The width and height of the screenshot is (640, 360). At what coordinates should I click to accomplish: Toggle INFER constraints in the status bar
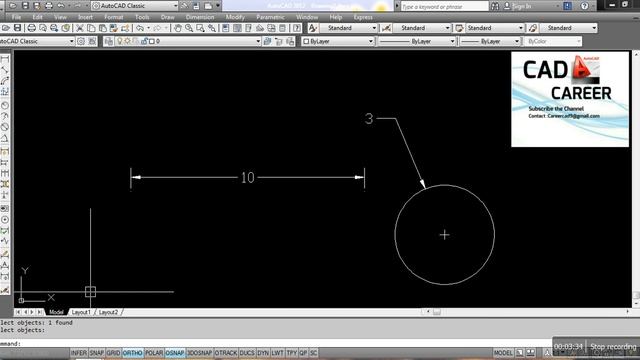79,353
